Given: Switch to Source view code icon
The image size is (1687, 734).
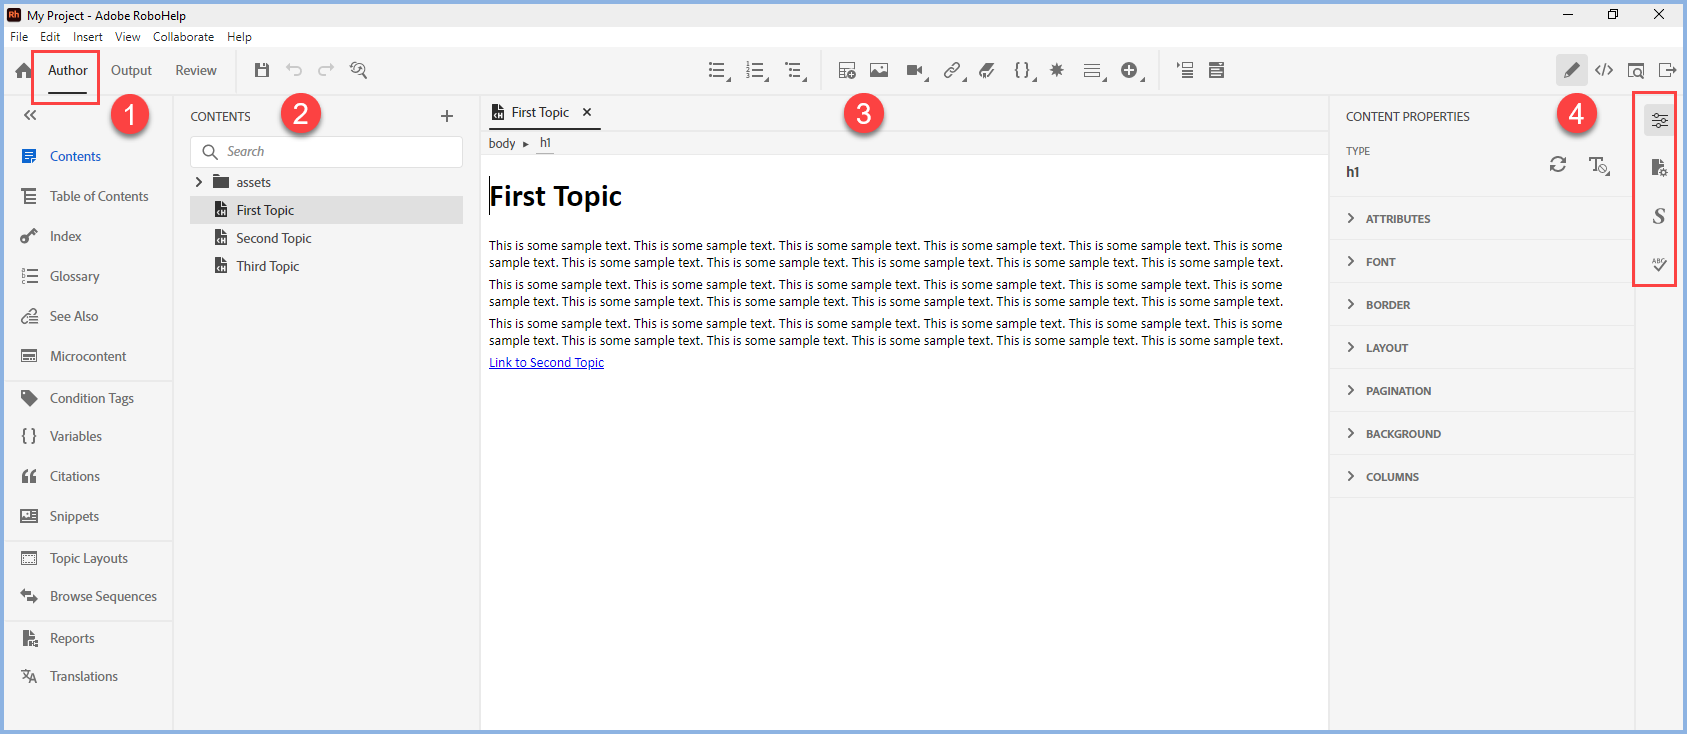Looking at the screenshot, I should point(1604,70).
